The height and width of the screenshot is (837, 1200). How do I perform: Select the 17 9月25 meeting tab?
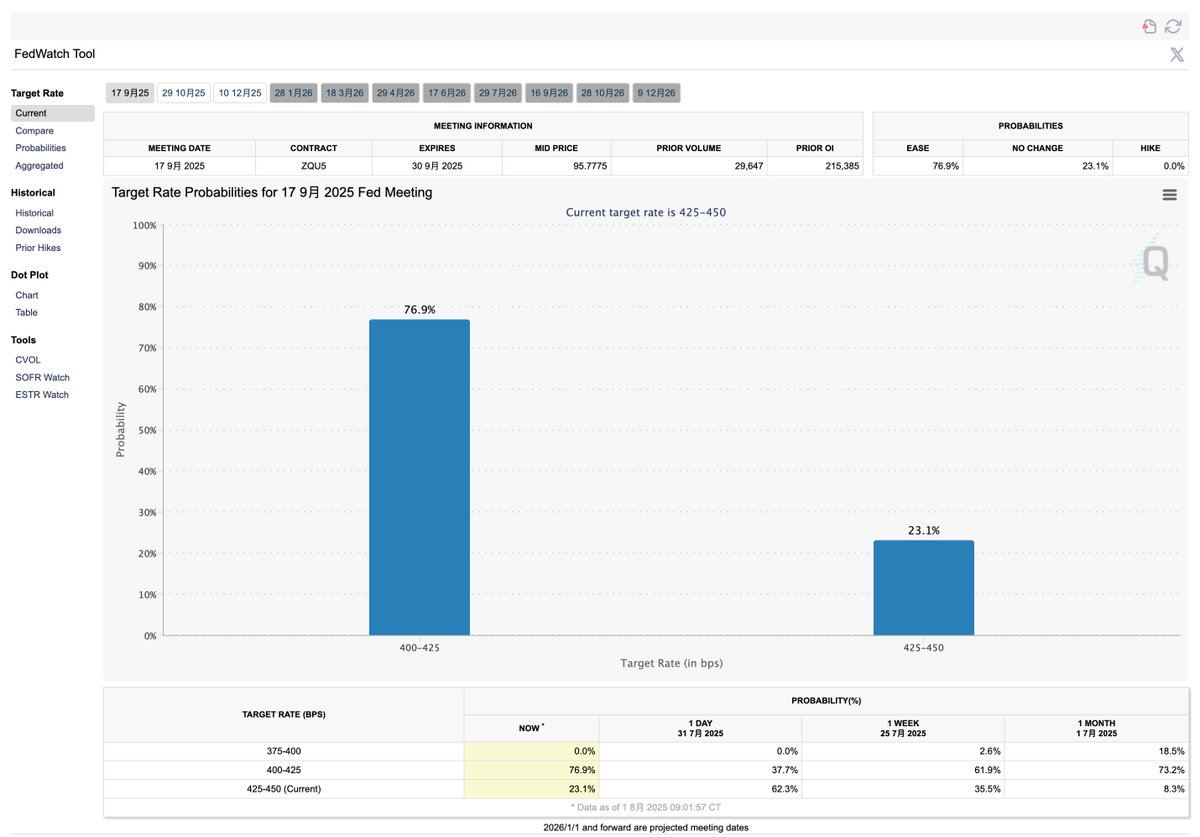click(130, 93)
